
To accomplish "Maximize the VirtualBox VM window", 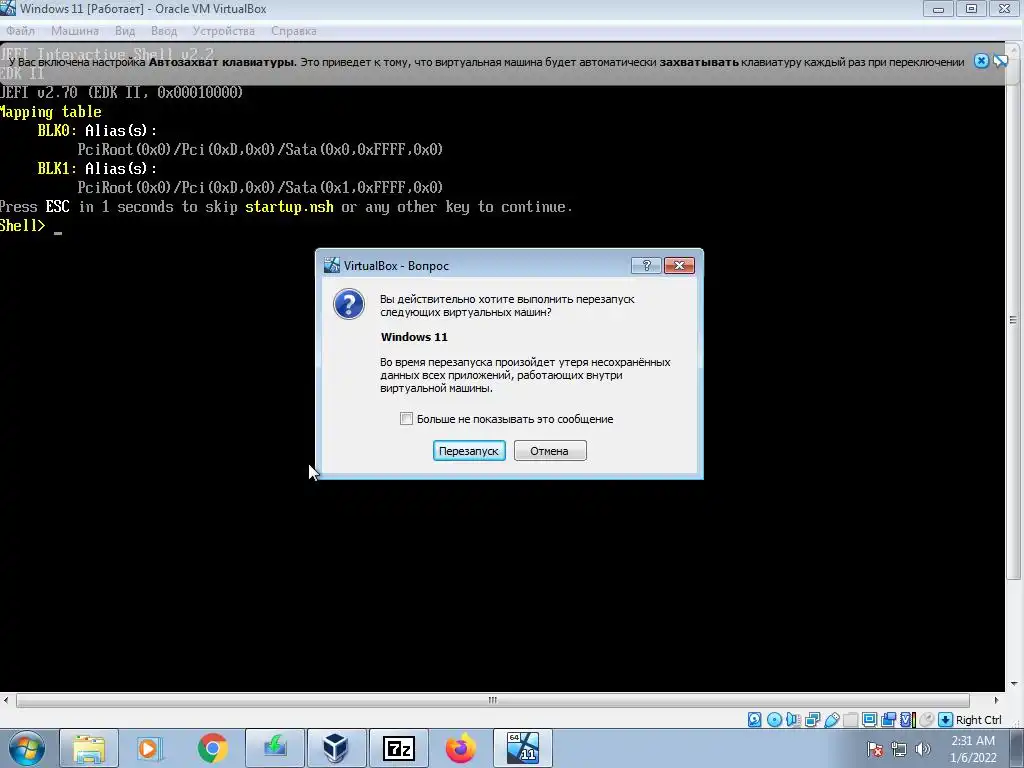I will pyautogui.click(x=971, y=8).
